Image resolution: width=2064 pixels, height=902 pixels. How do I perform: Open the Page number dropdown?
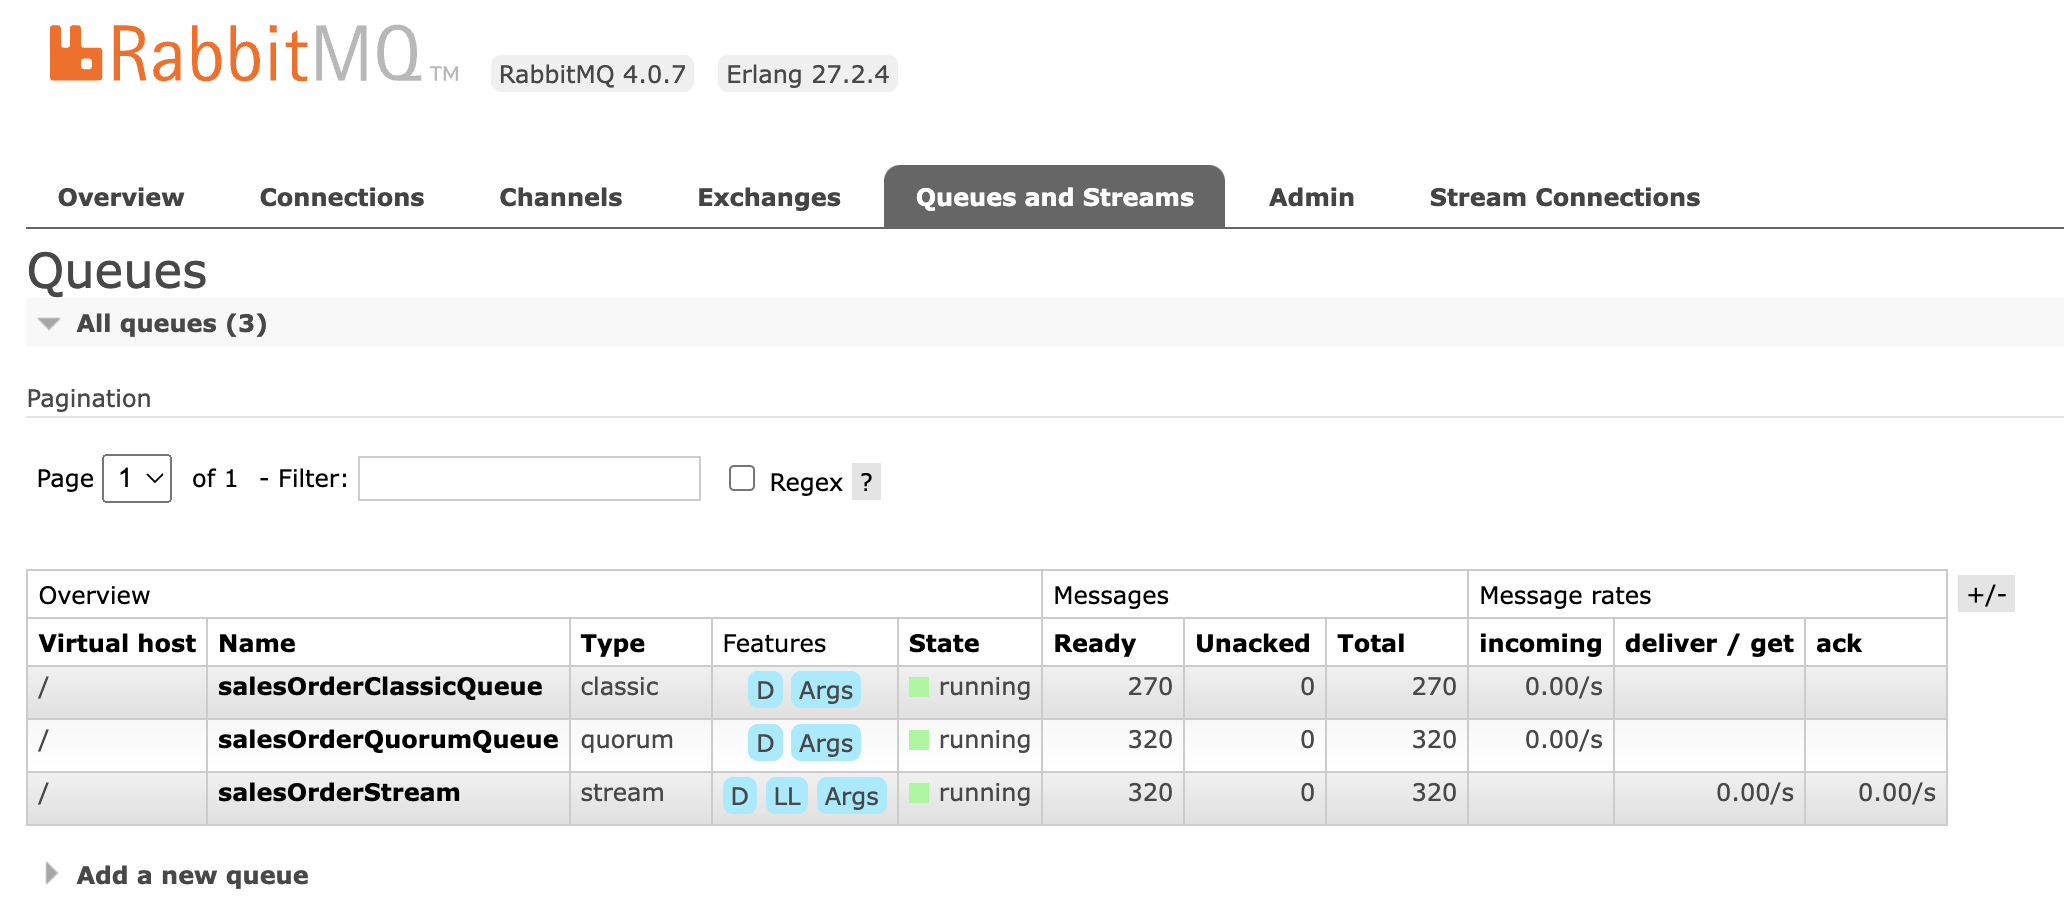coord(137,478)
